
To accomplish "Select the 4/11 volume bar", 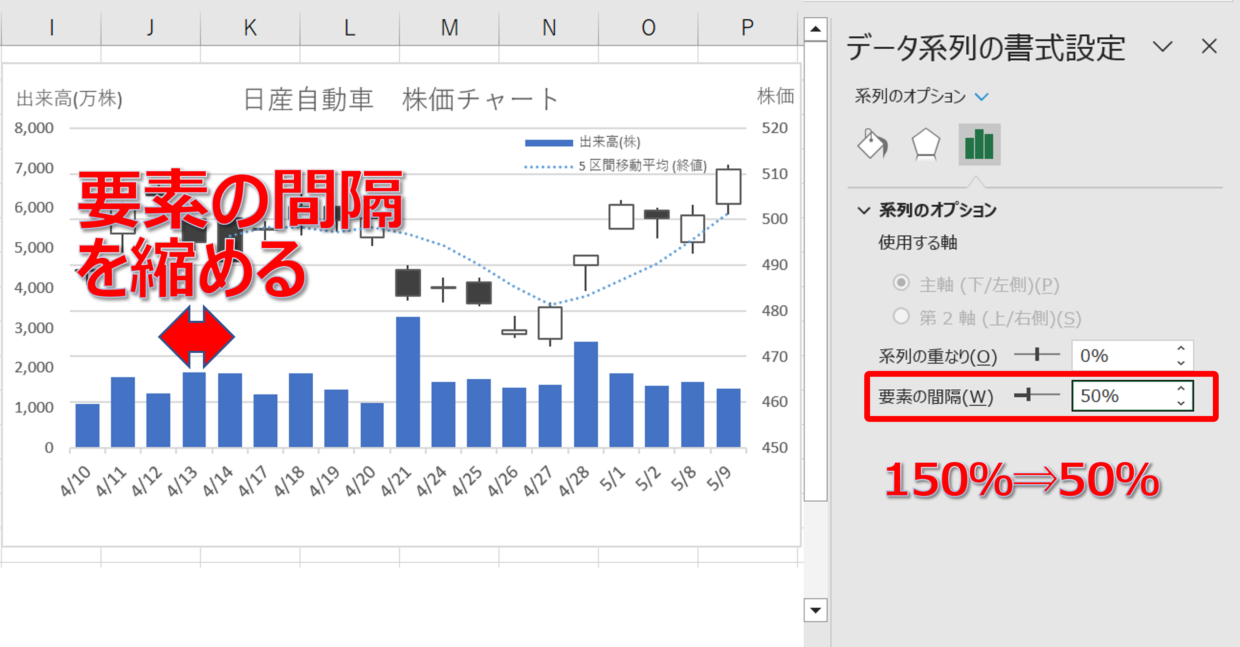I will 123,412.
